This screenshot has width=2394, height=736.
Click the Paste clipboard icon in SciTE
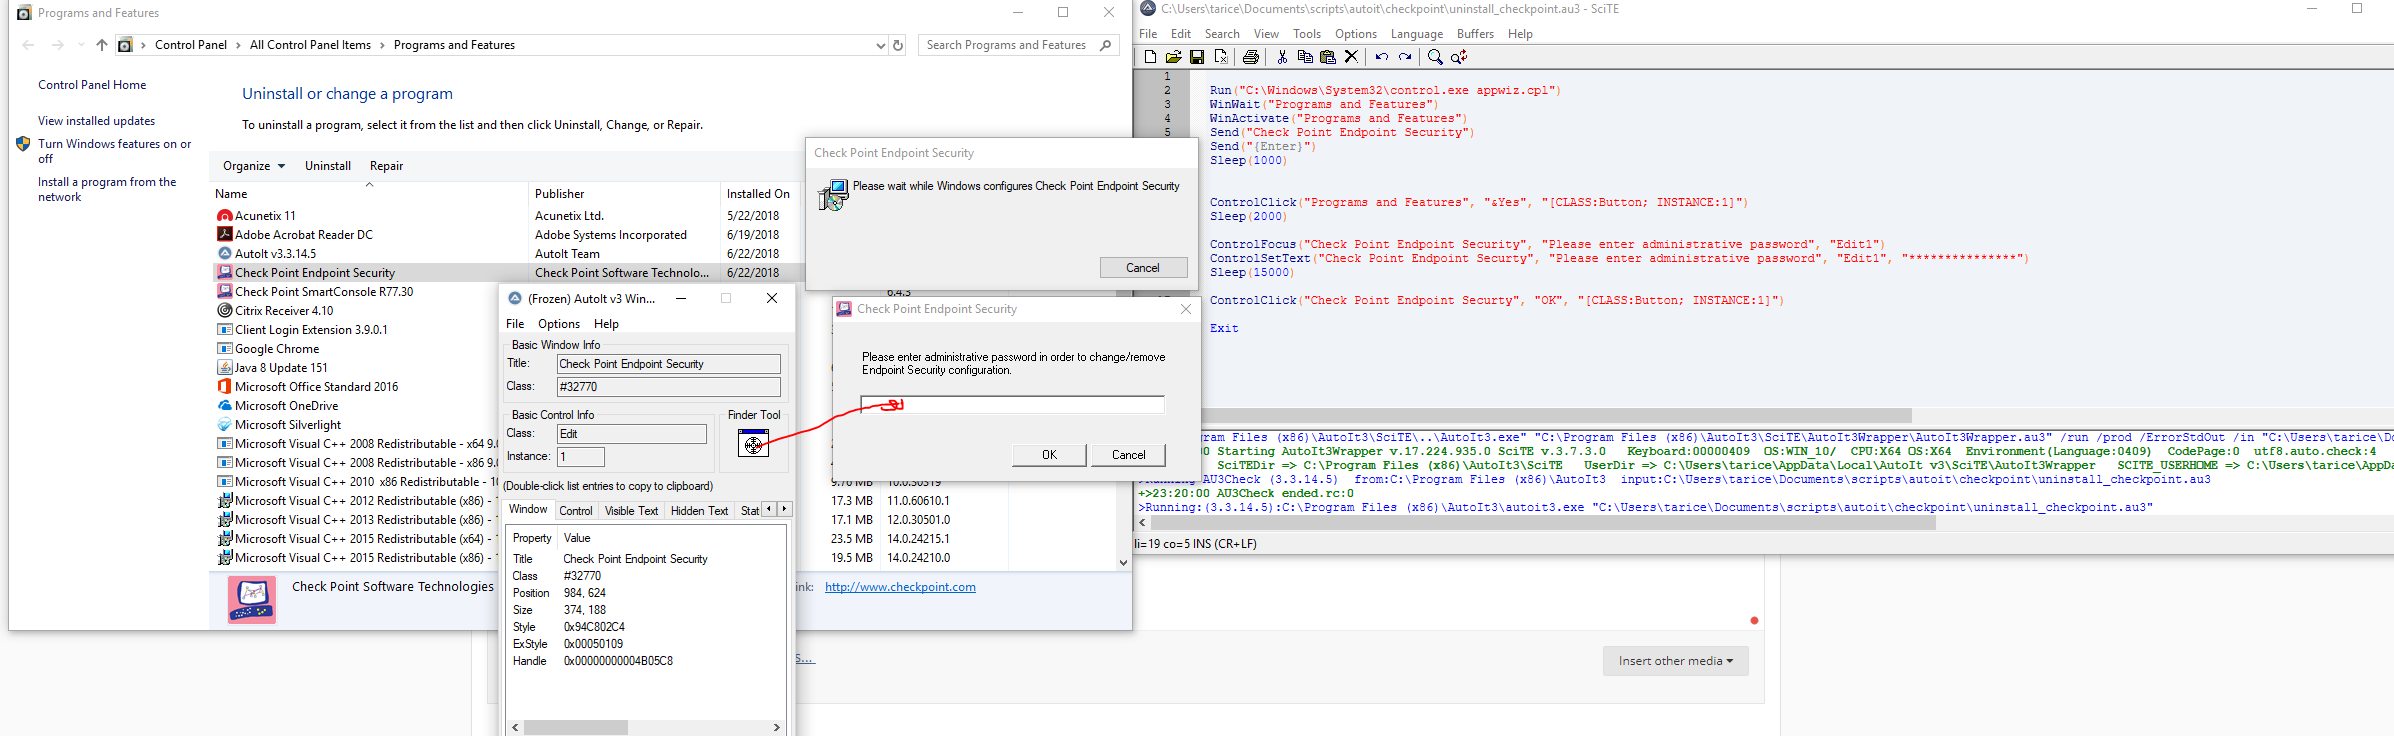click(x=1328, y=57)
